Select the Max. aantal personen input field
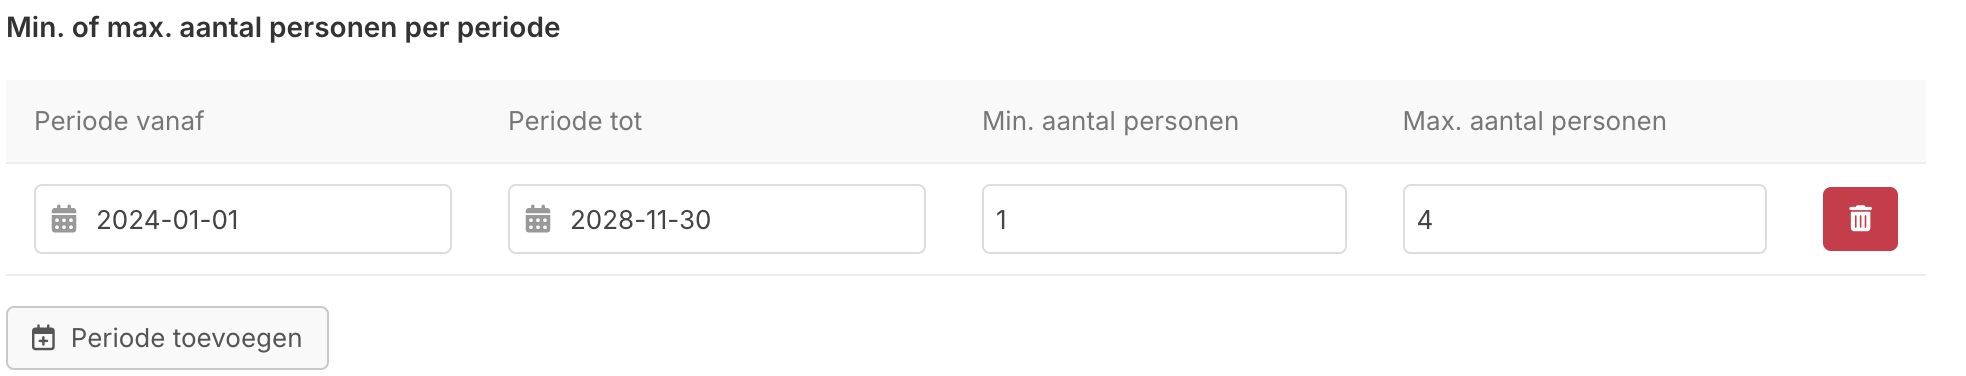Screen dimensions: 1966x376 click(x=1584, y=219)
